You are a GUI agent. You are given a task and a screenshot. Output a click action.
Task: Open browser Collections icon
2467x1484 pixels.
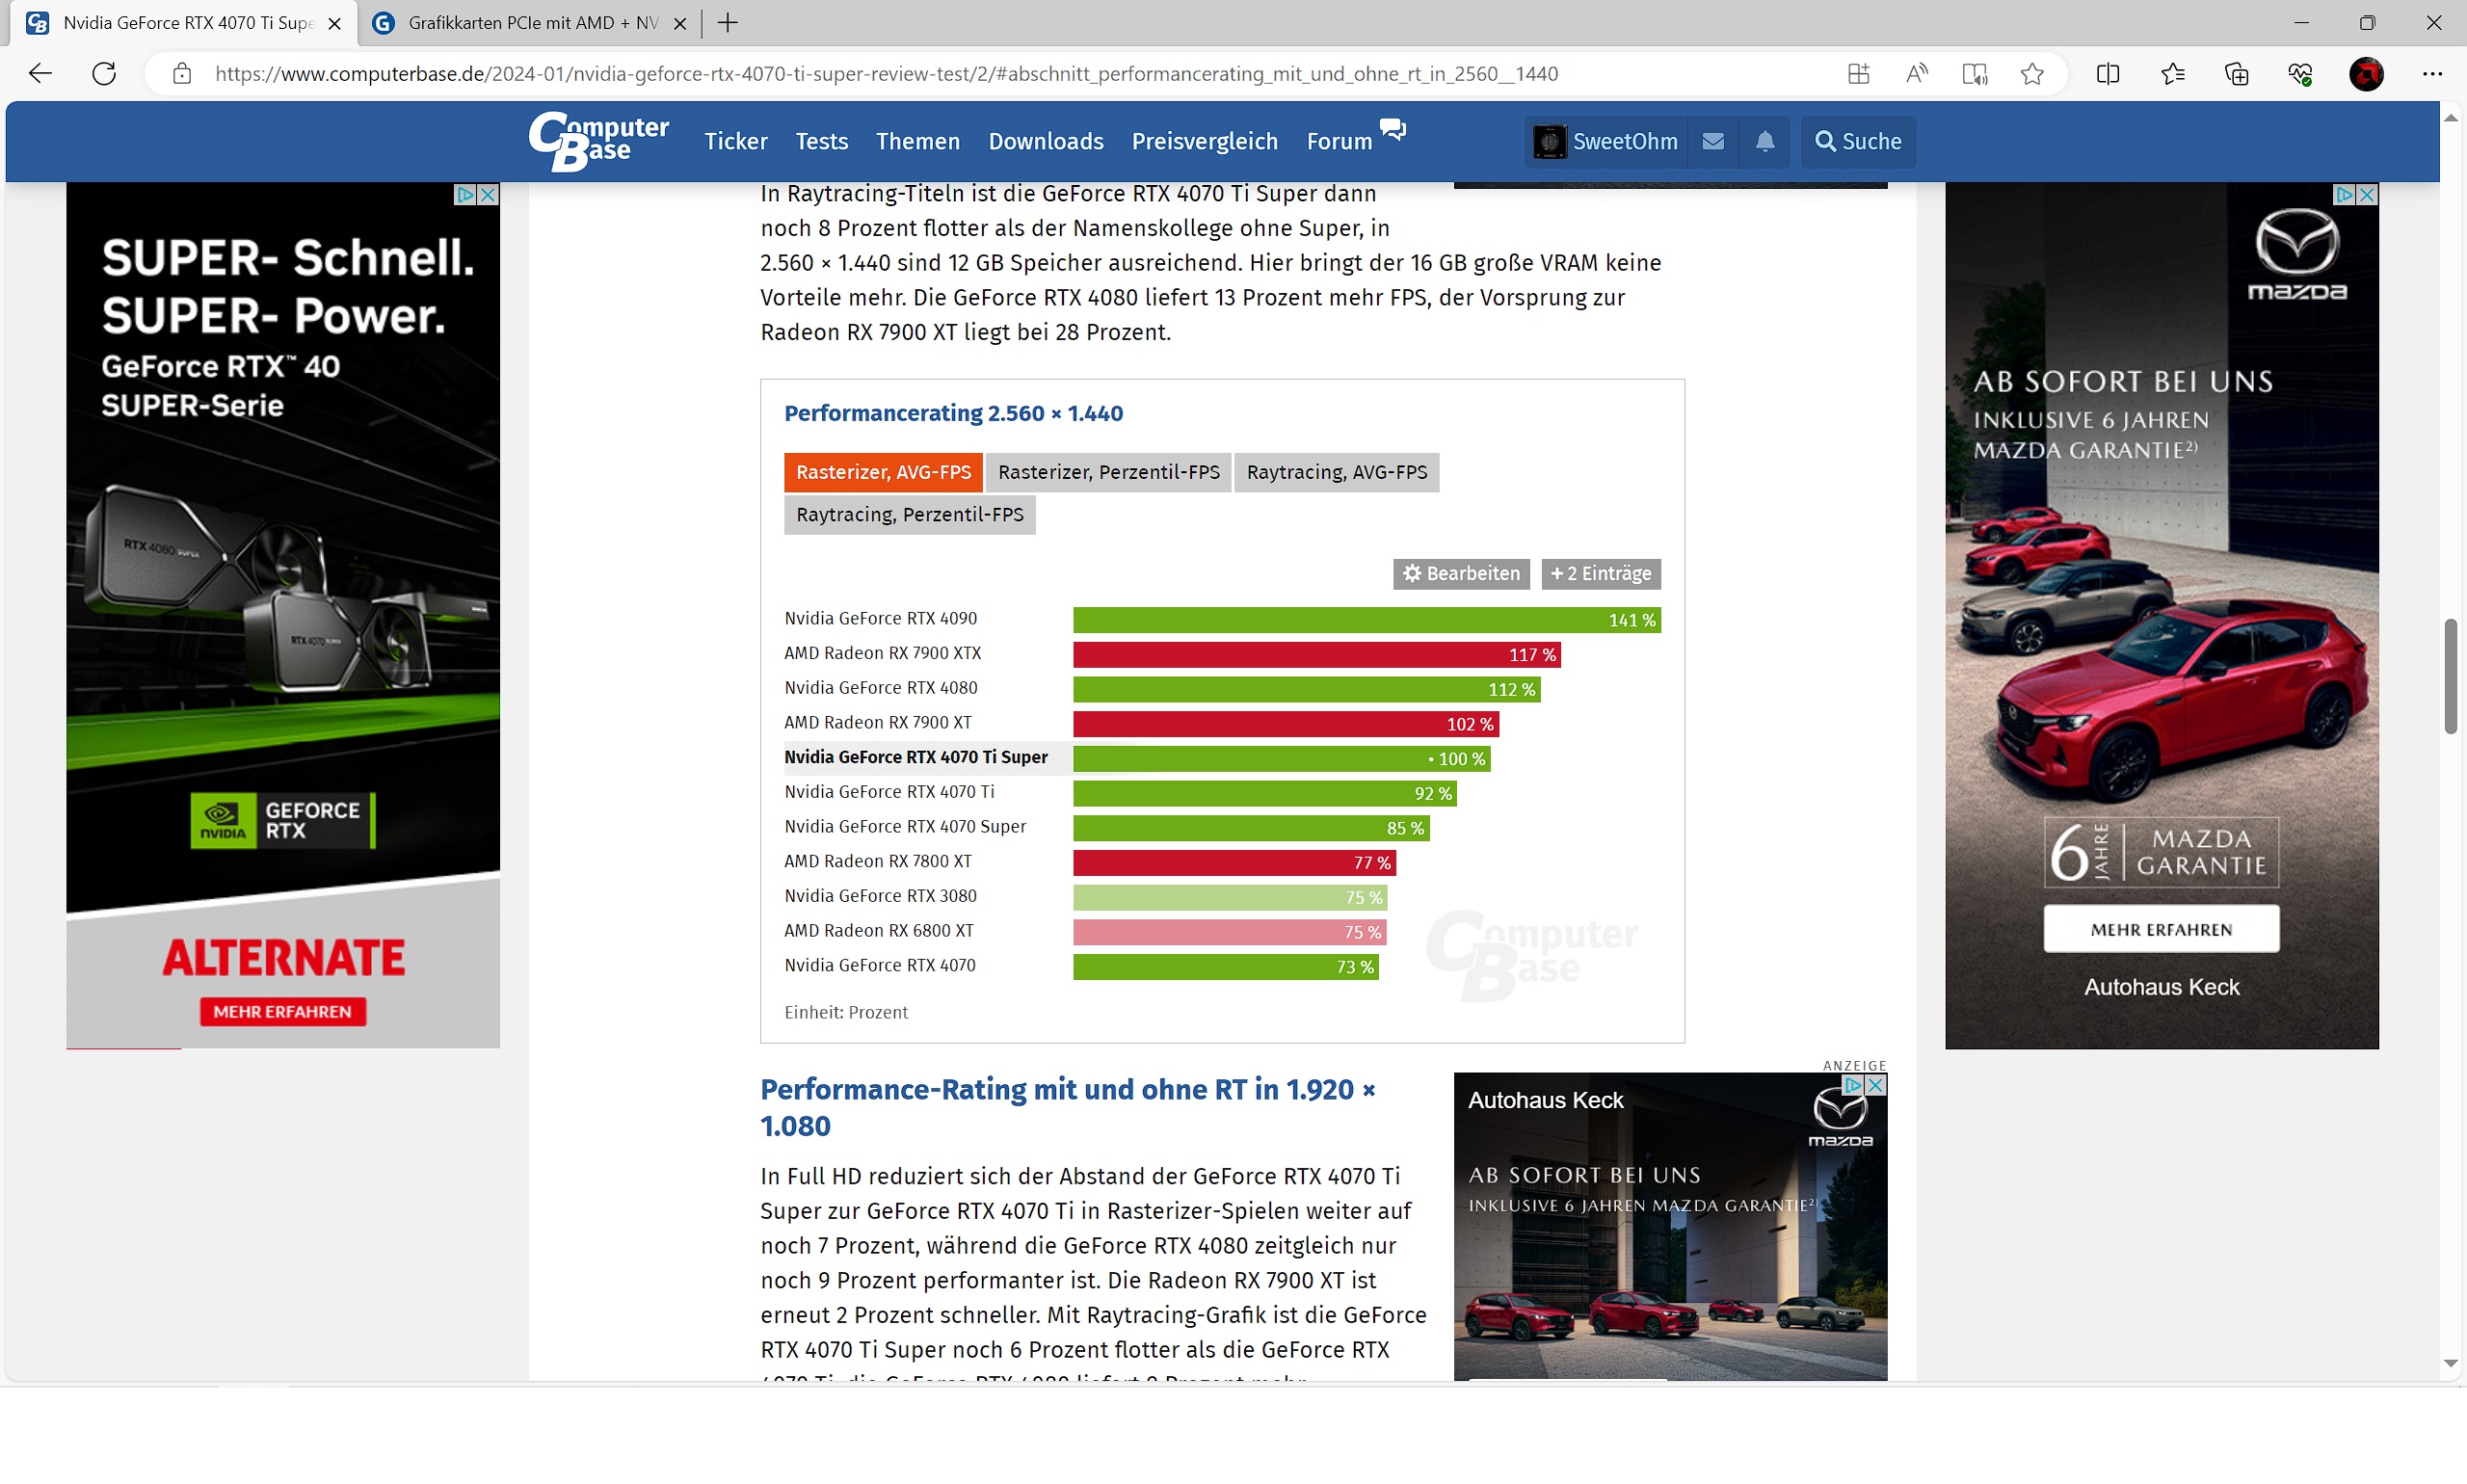(x=2236, y=74)
